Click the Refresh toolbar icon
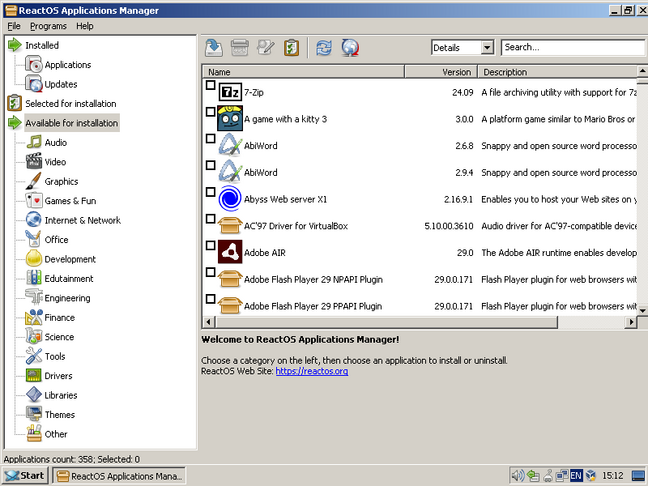This screenshot has width=648, height=486. pos(324,48)
